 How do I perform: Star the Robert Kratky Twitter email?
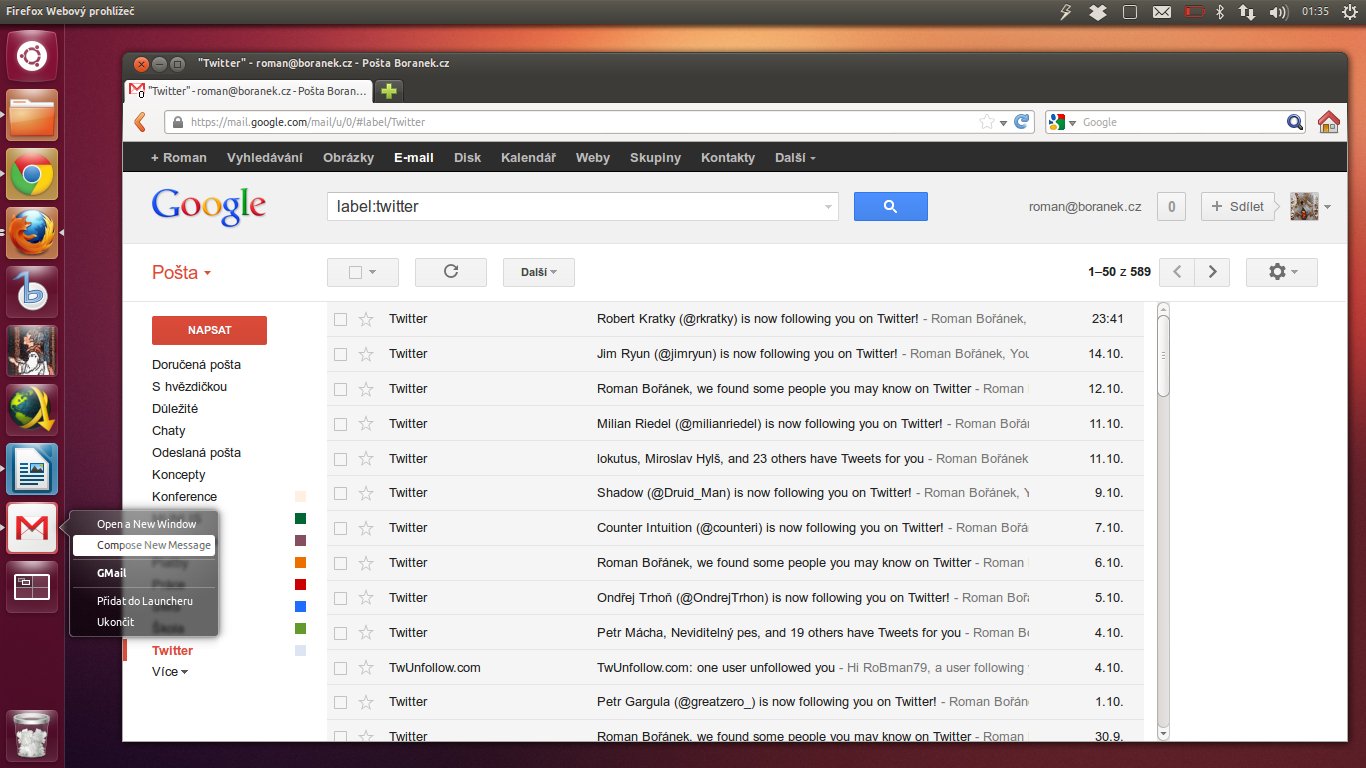(x=366, y=319)
